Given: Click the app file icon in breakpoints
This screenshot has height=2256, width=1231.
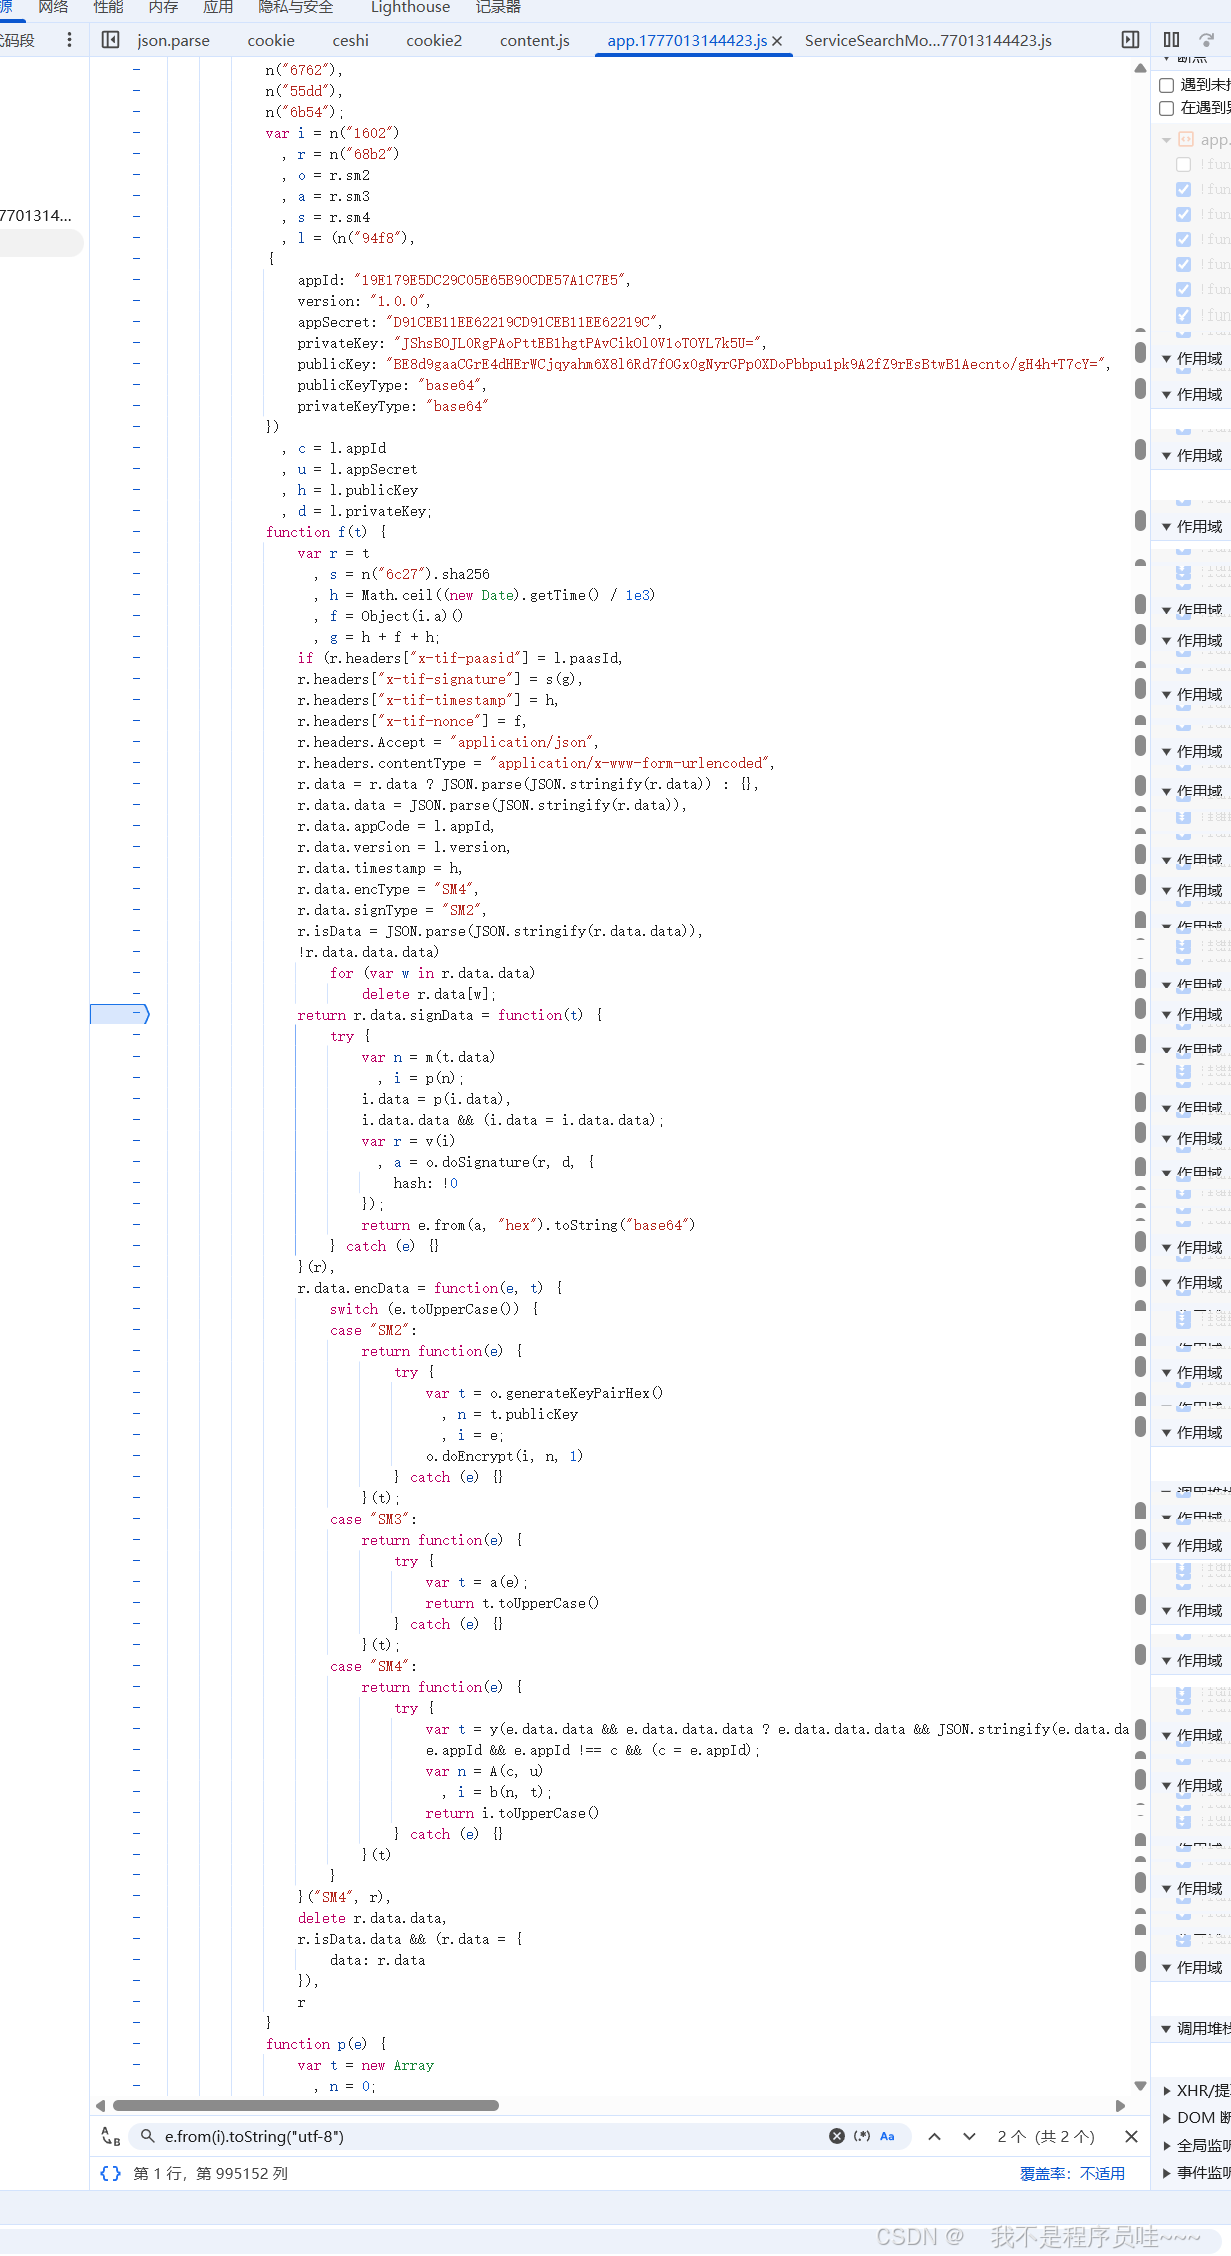Looking at the screenshot, I should tap(1186, 139).
